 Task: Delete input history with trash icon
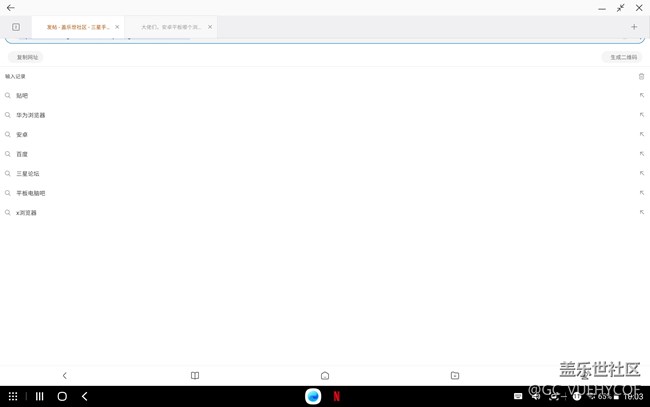click(x=641, y=76)
